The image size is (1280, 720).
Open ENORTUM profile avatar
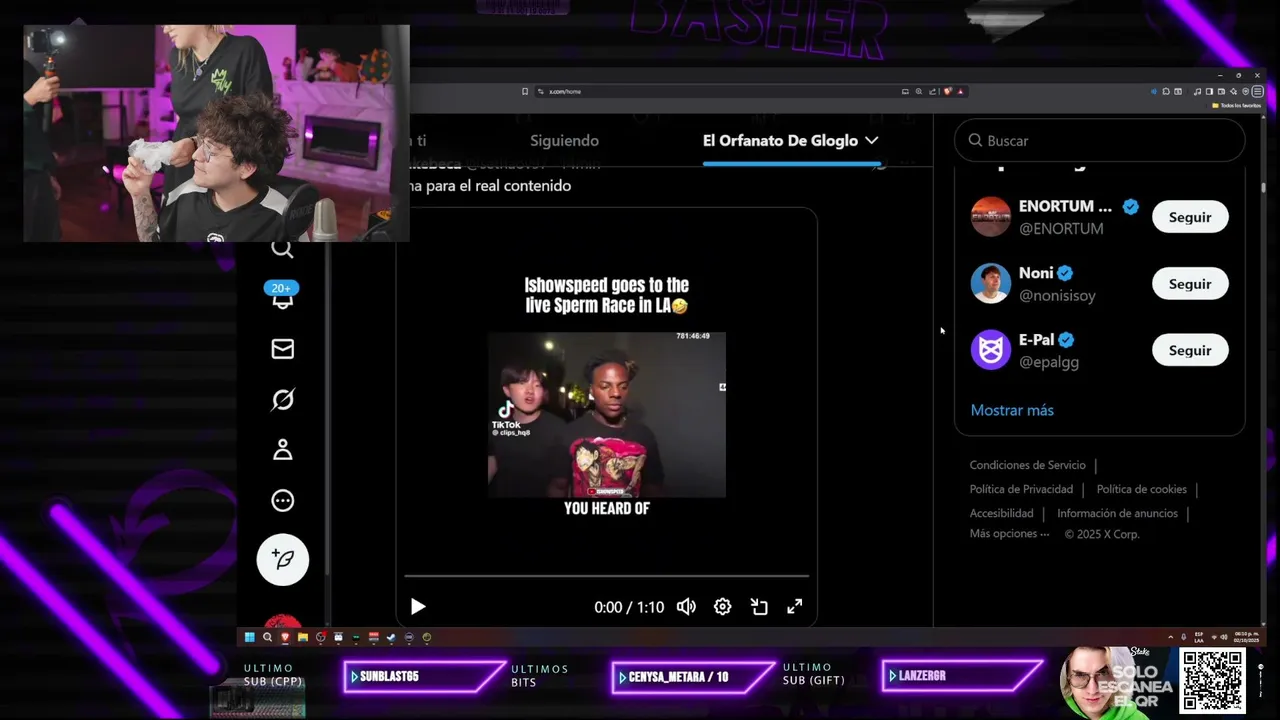point(991,217)
